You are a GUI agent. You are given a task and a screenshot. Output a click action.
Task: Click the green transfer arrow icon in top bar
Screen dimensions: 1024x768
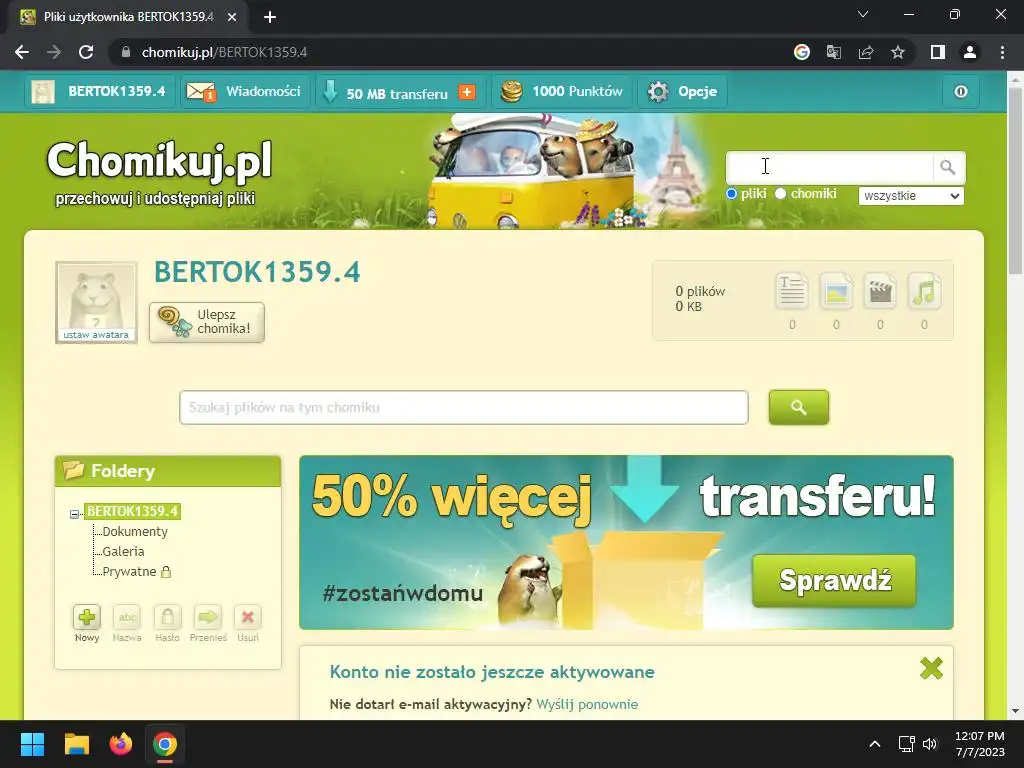click(x=330, y=91)
